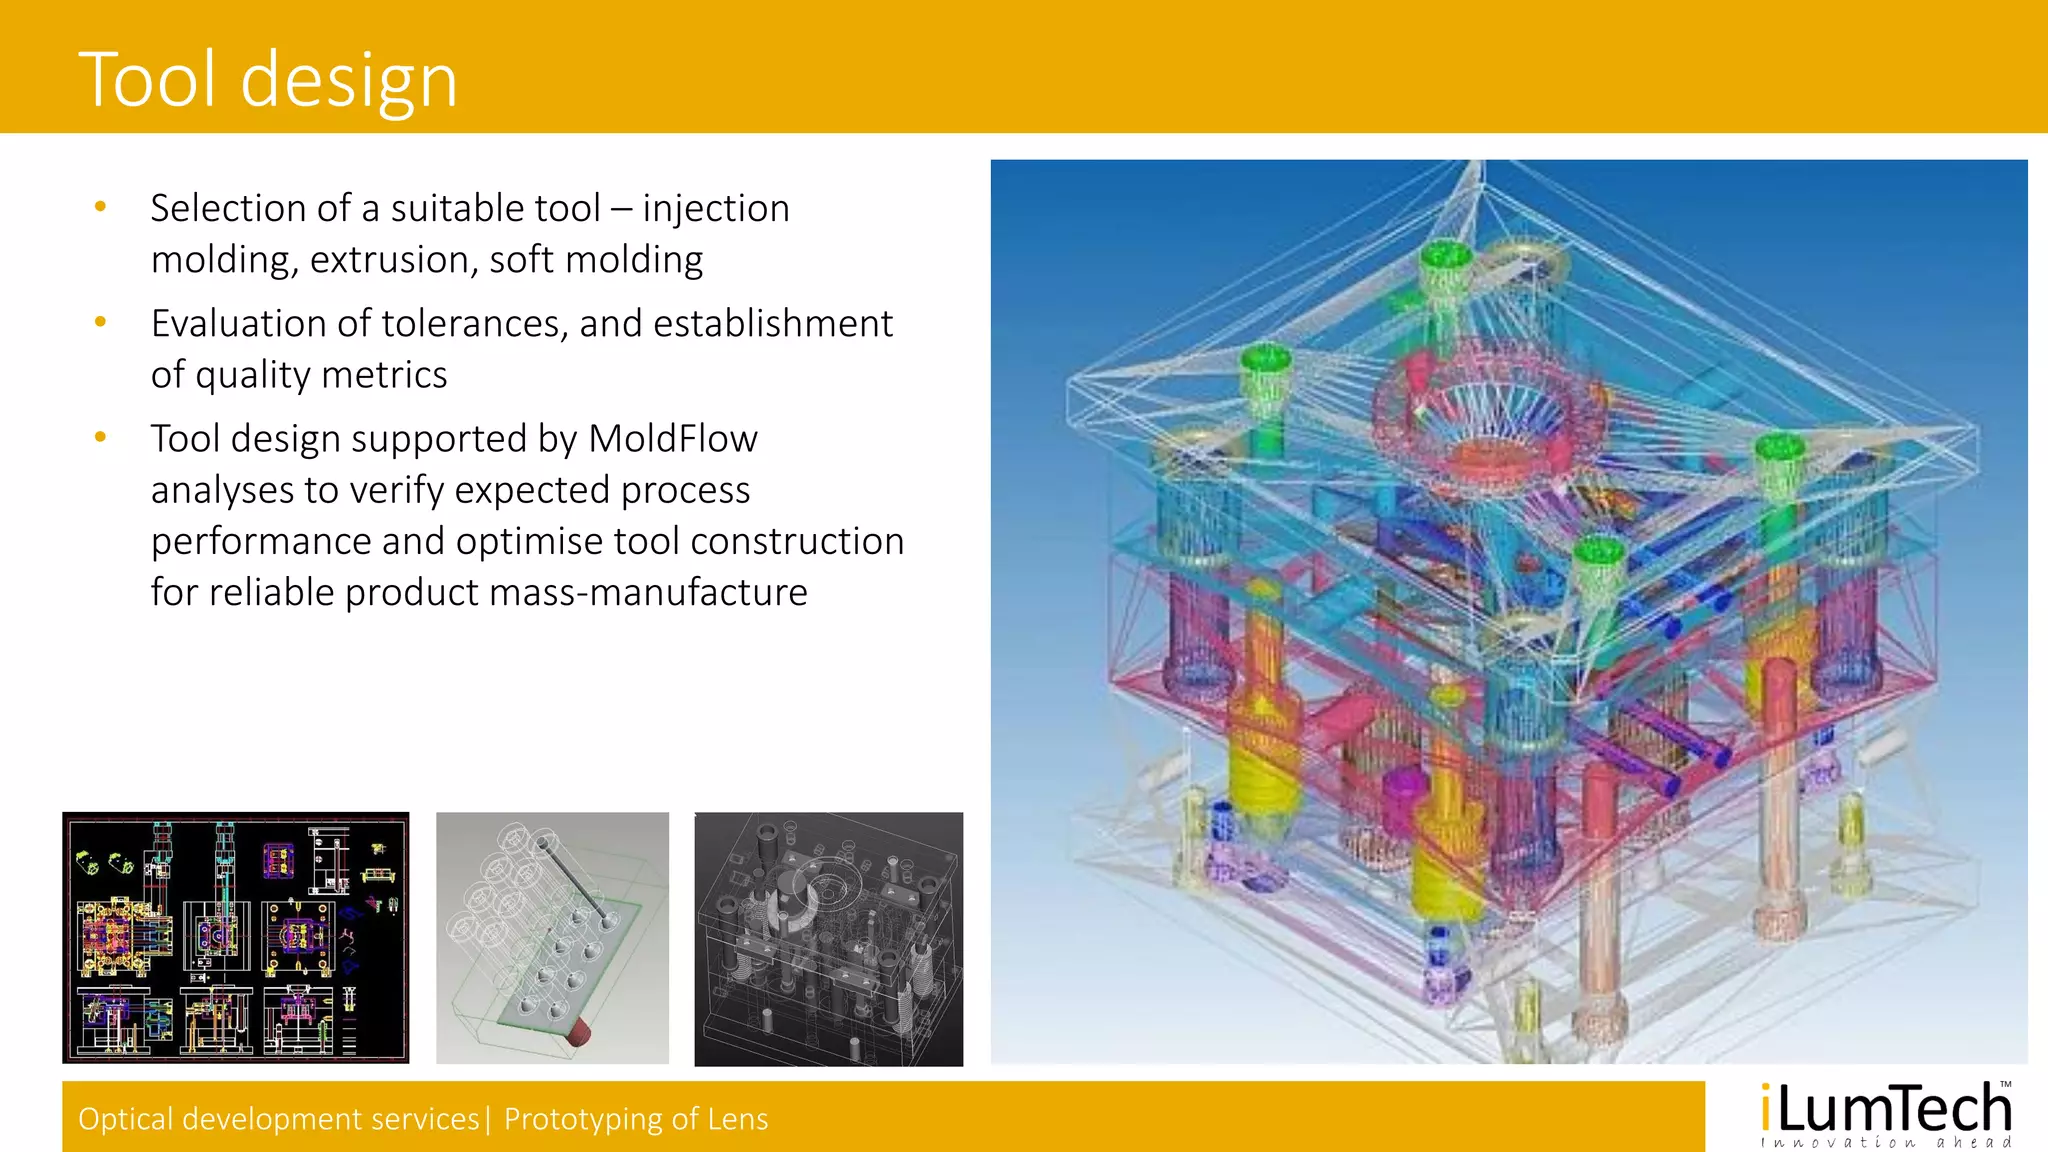Image resolution: width=2048 pixels, height=1152 pixels.
Task: Click the CAD drawing thumbnail with black background
Action: [x=235, y=937]
